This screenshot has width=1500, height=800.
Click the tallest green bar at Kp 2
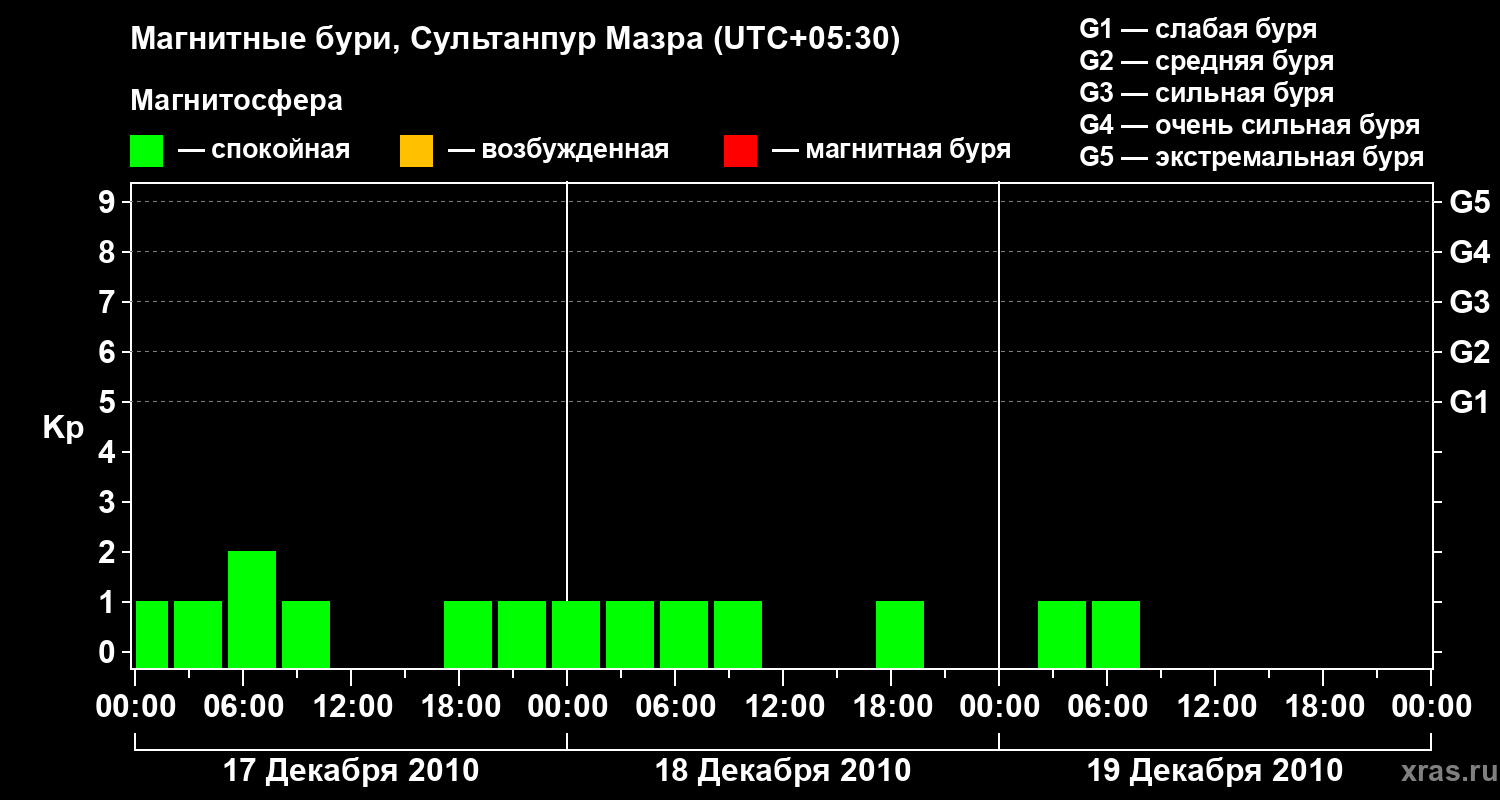[252, 609]
